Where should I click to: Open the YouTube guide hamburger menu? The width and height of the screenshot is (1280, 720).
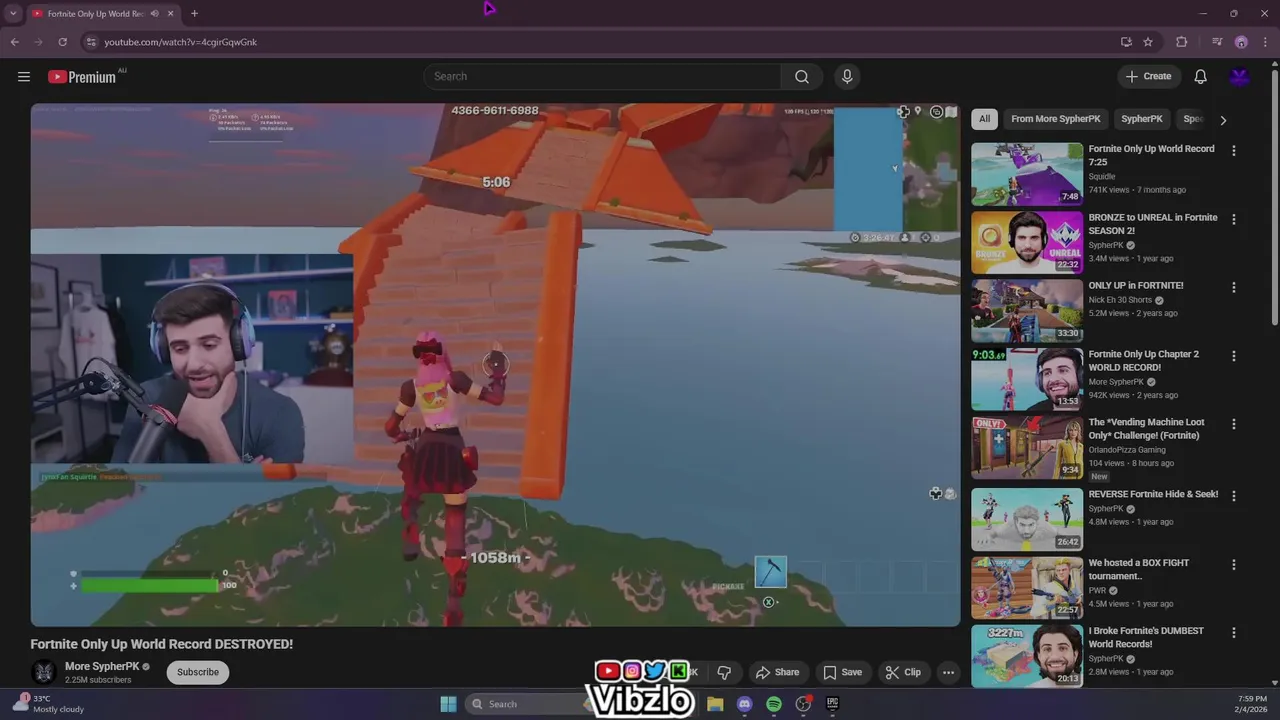point(24,77)
